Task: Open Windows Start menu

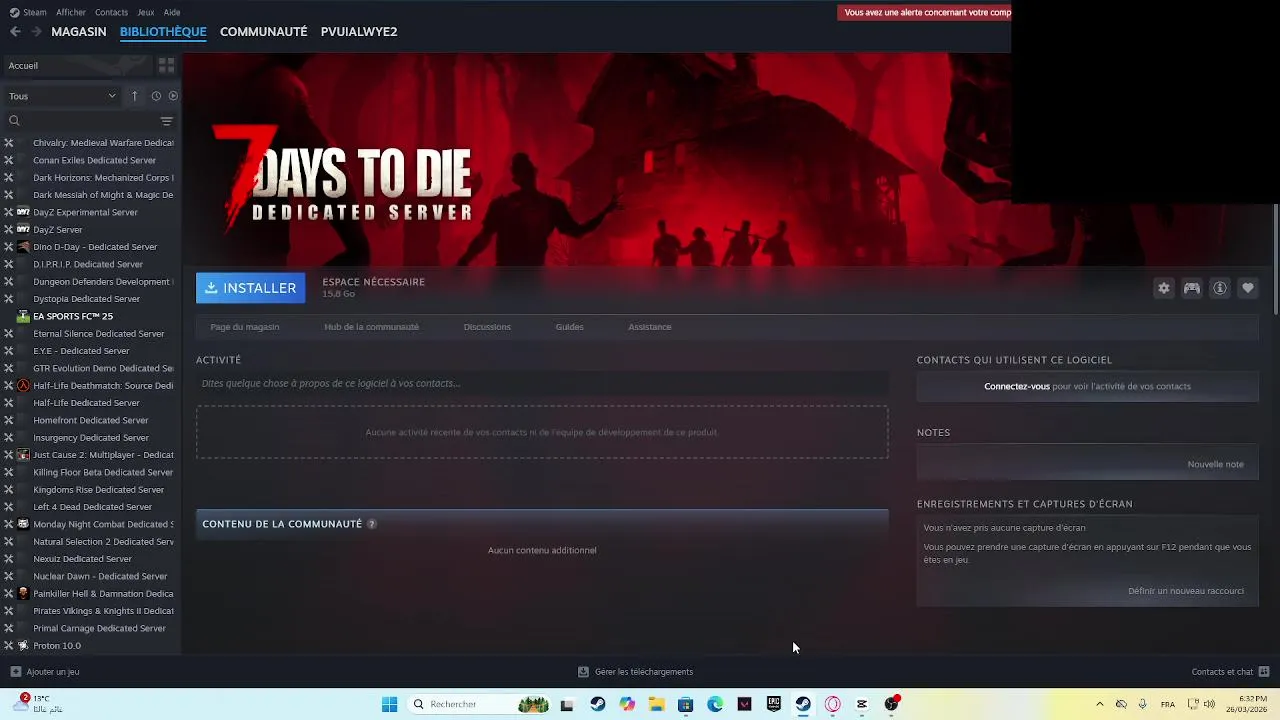Action: pos(389,704)
